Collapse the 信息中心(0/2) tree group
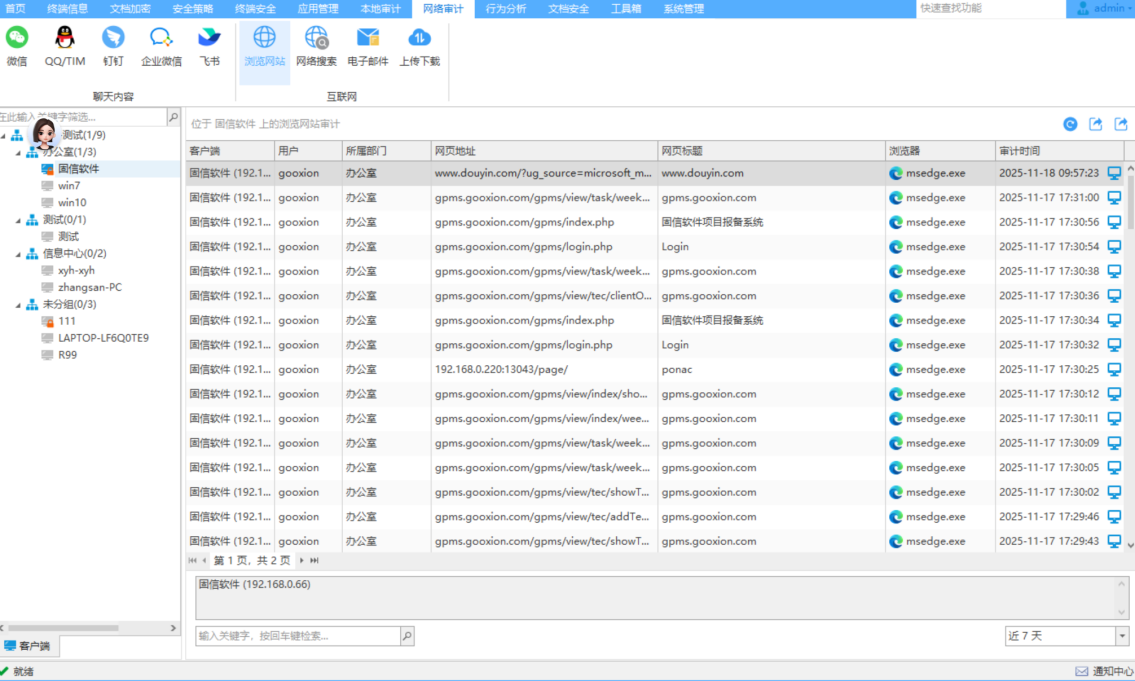Screen dimensions: 1135x681 click(x=18, y=254)
